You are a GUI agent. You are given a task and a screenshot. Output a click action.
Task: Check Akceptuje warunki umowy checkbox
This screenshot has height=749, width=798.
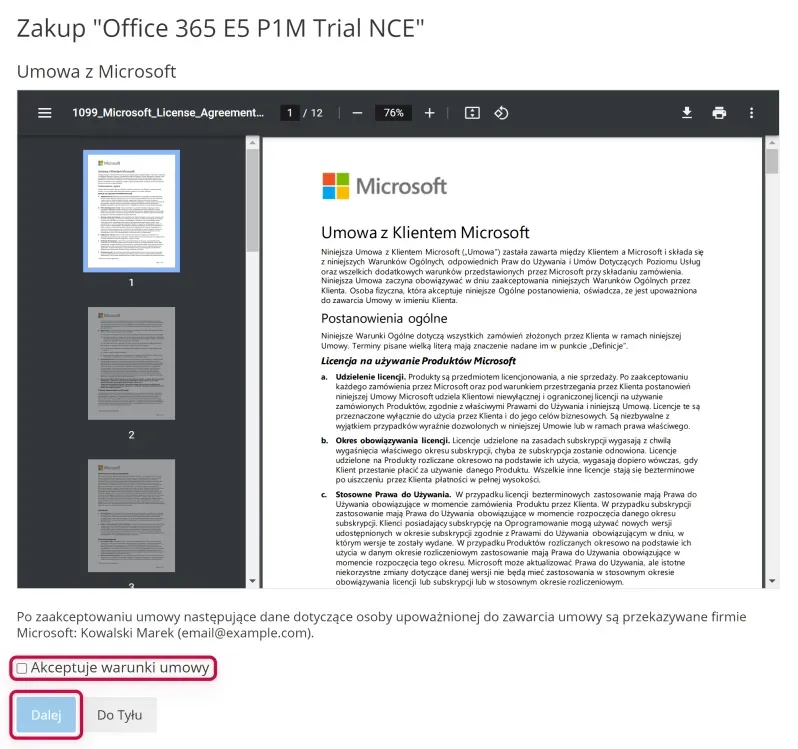point(22,668)
